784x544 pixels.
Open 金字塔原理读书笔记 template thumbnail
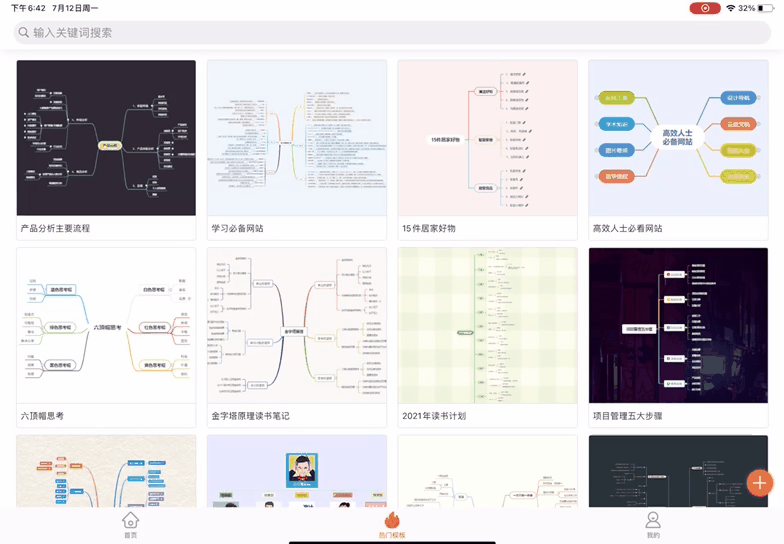297,326
